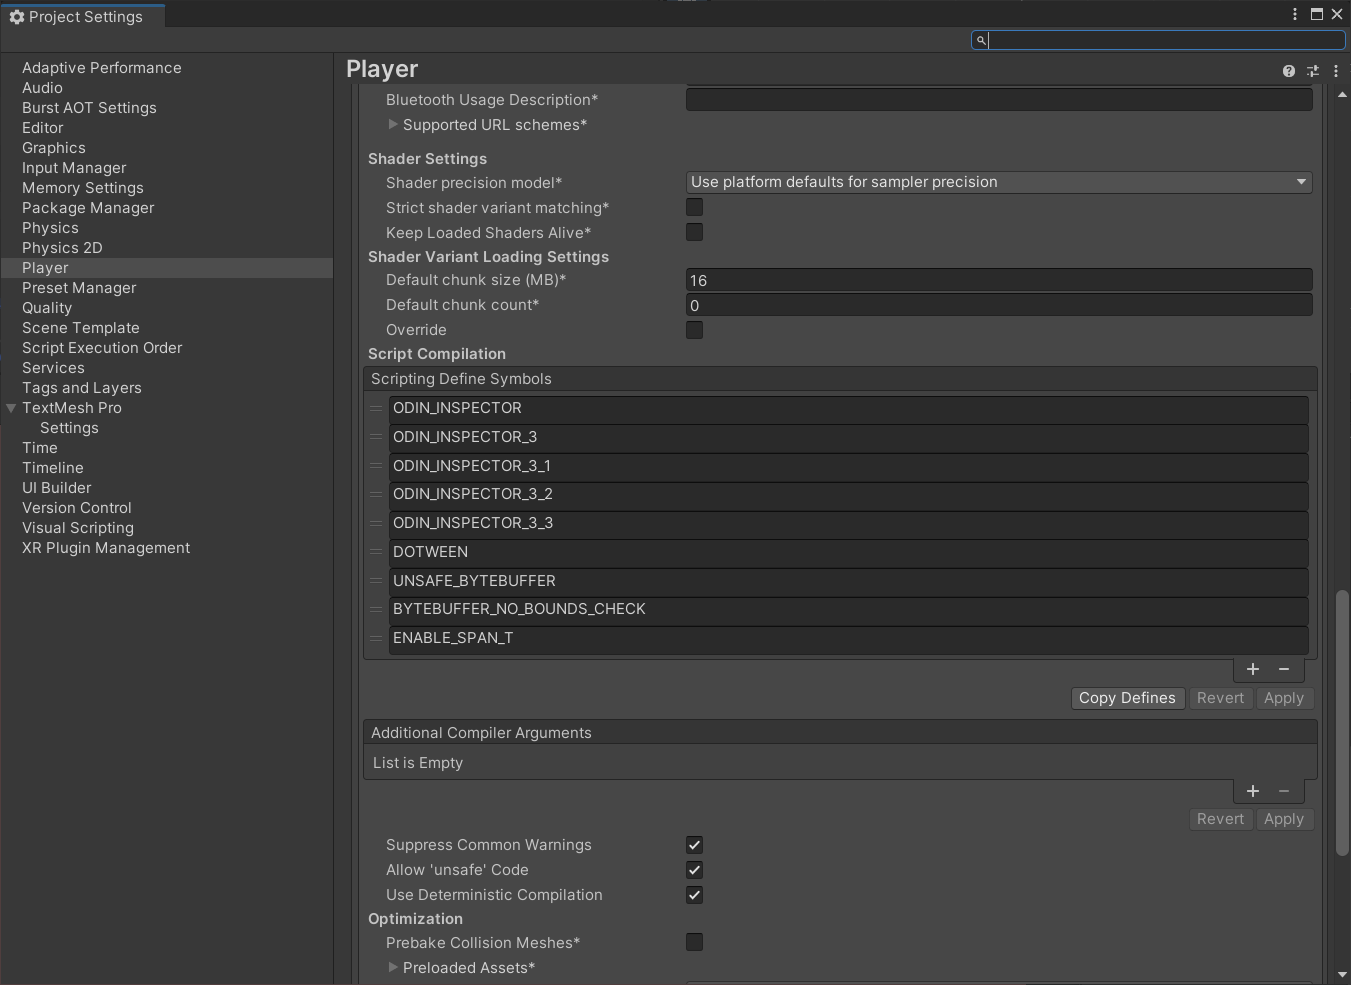Expand Supported URL schemes
1351x985 pixels.
393,125
